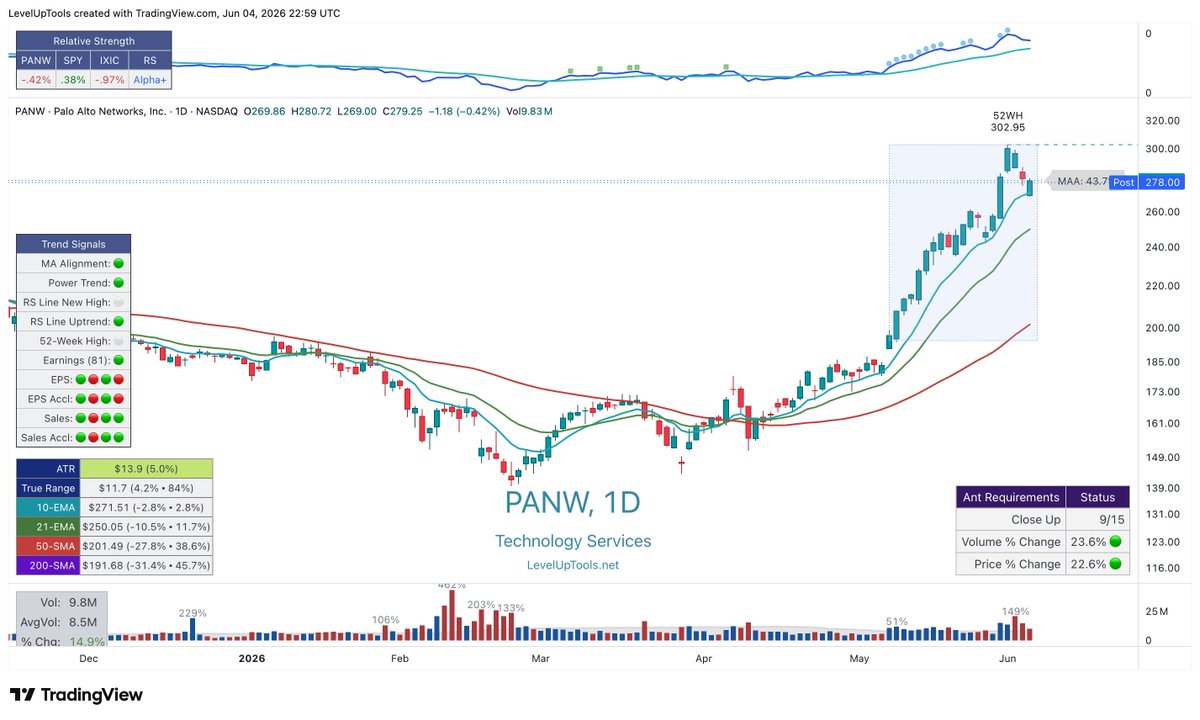This screenshot has height=720, width=1200.
Task: Click the blue ATR label cell
Action: point(48,468)
